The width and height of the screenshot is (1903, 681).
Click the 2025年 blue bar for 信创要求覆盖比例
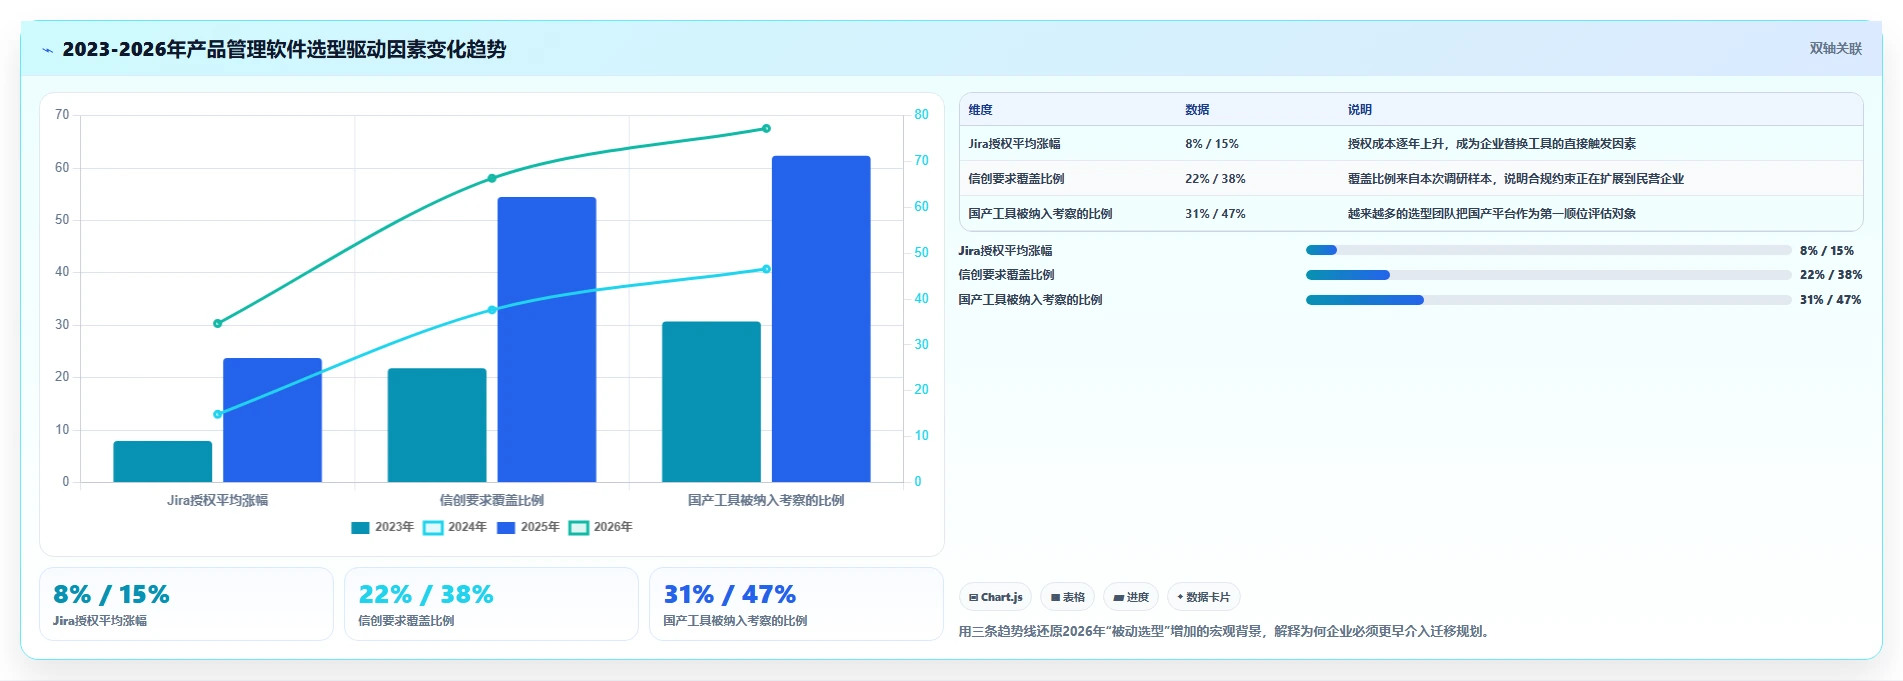[547, 339]
